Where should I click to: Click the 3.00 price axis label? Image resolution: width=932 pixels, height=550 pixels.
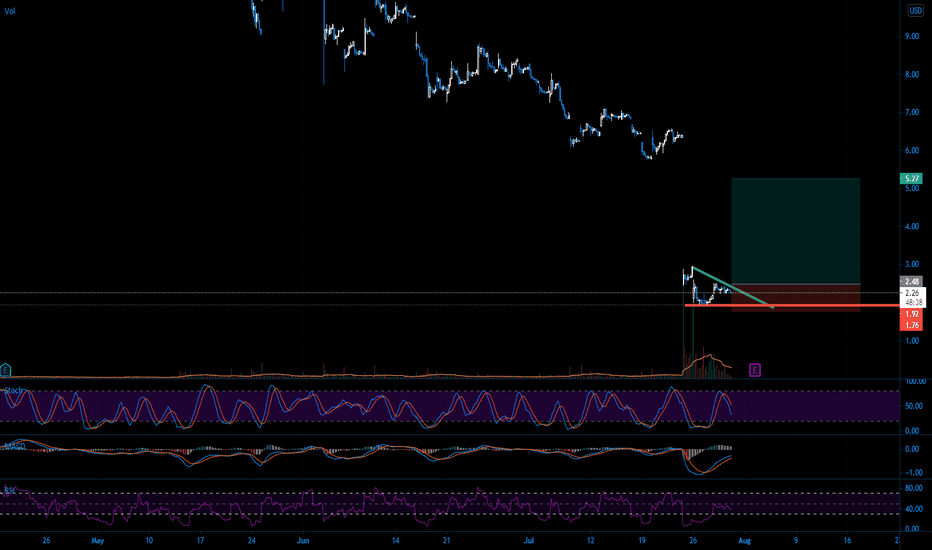coord(912,264)
